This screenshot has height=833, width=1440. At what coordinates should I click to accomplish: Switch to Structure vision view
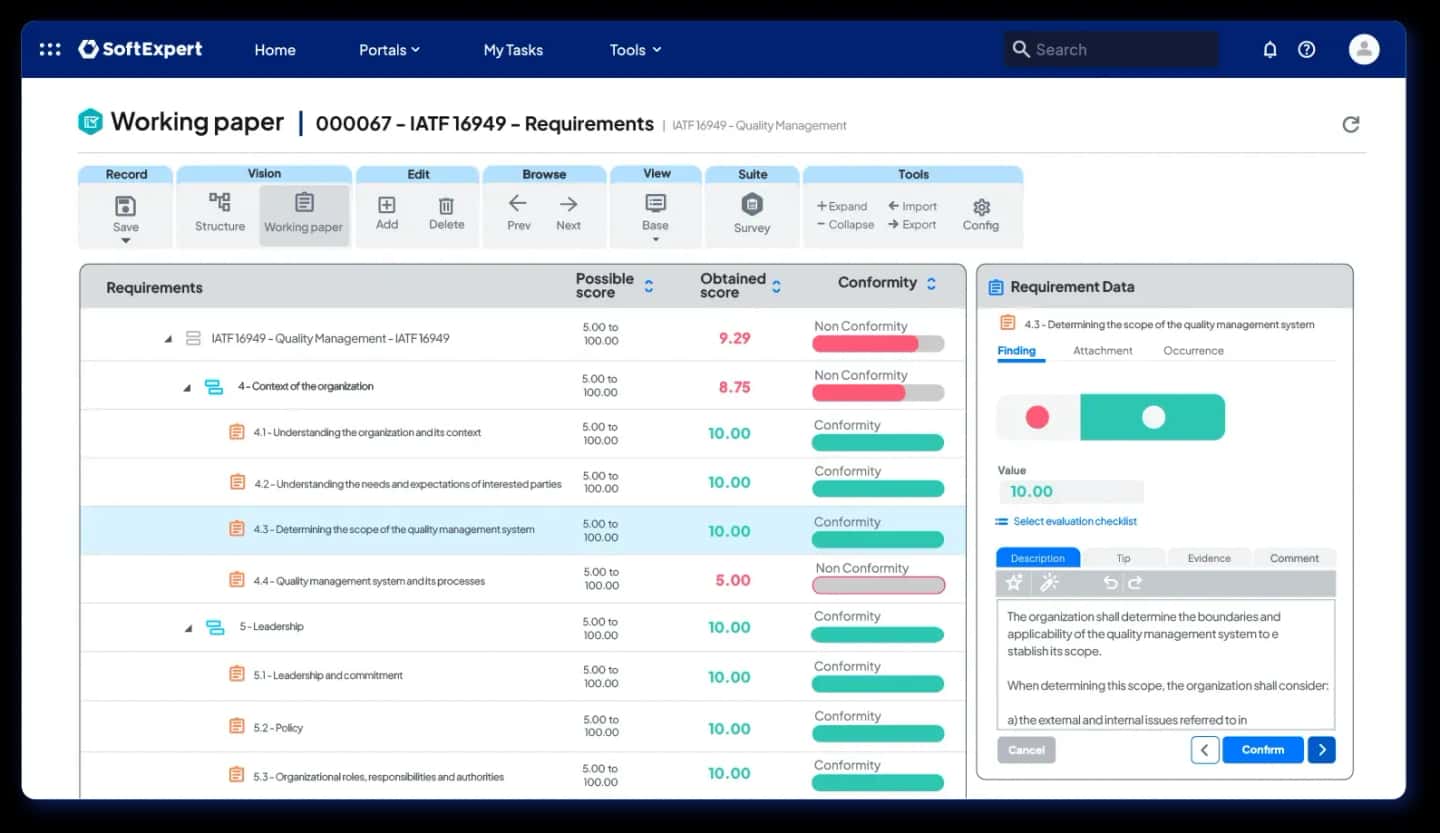(x=220, y=203)
